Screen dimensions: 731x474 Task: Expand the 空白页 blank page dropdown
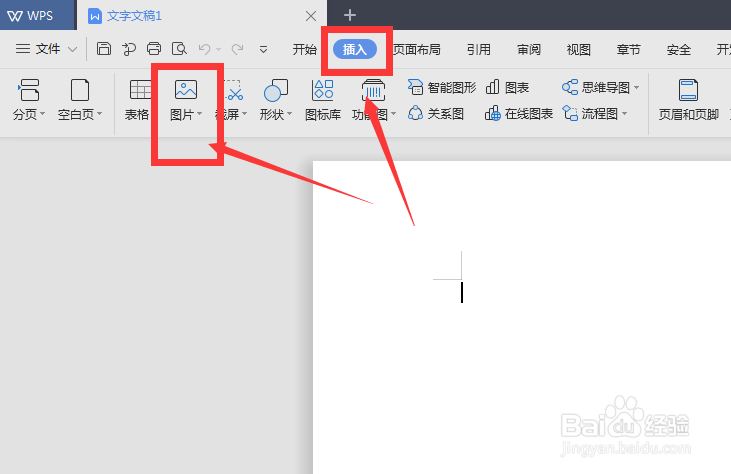99,114
